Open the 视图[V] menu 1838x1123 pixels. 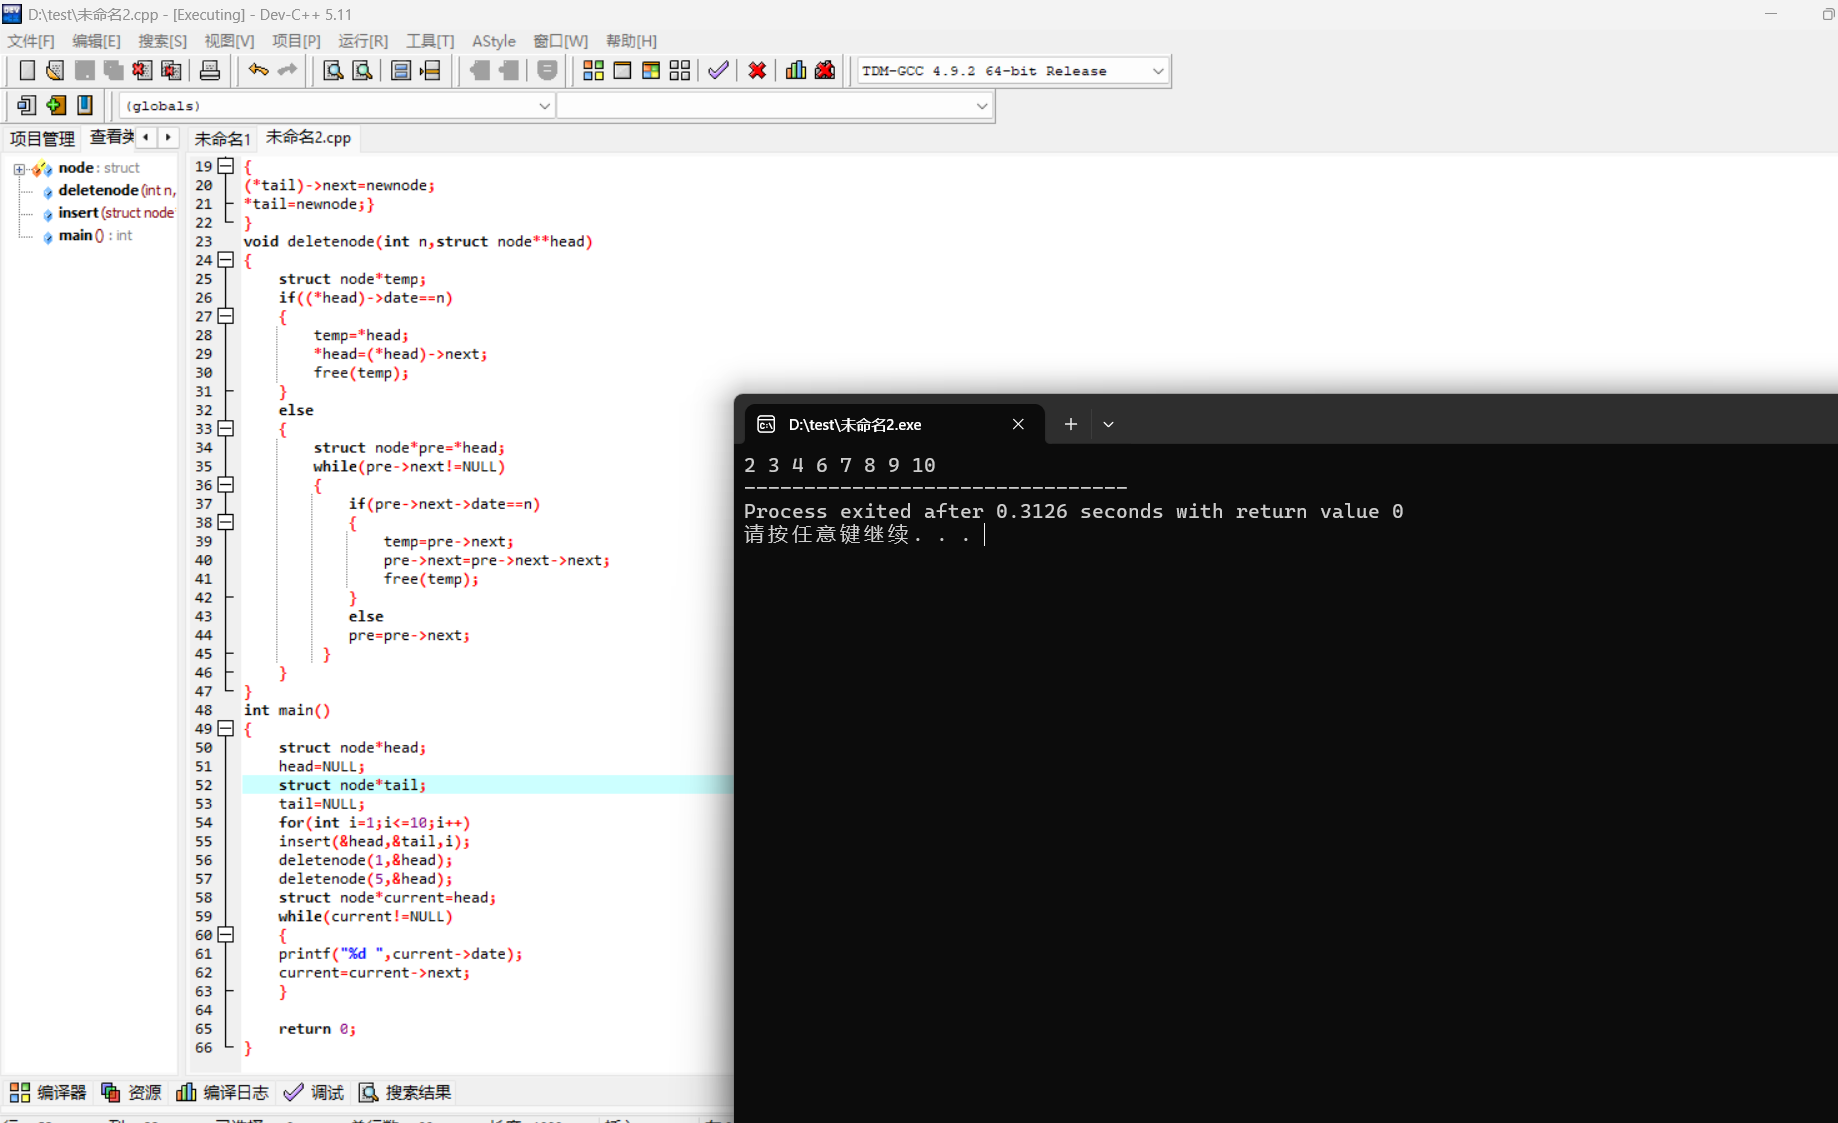(229, 41)
